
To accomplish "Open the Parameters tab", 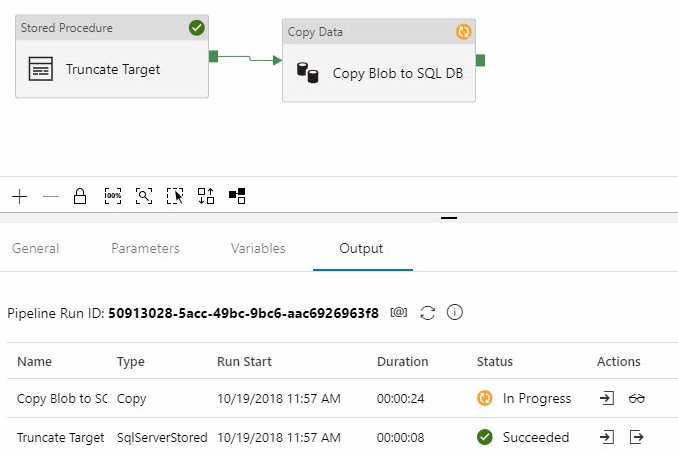I will (145, 248).
